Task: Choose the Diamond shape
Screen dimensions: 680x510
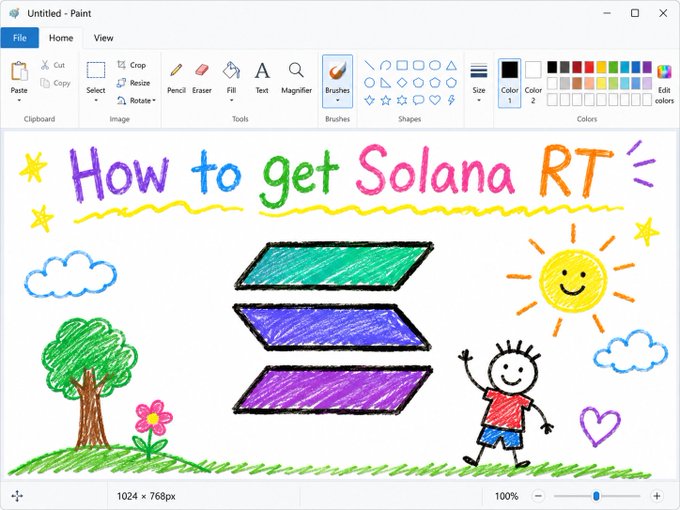Action: (x=402, y=82)
